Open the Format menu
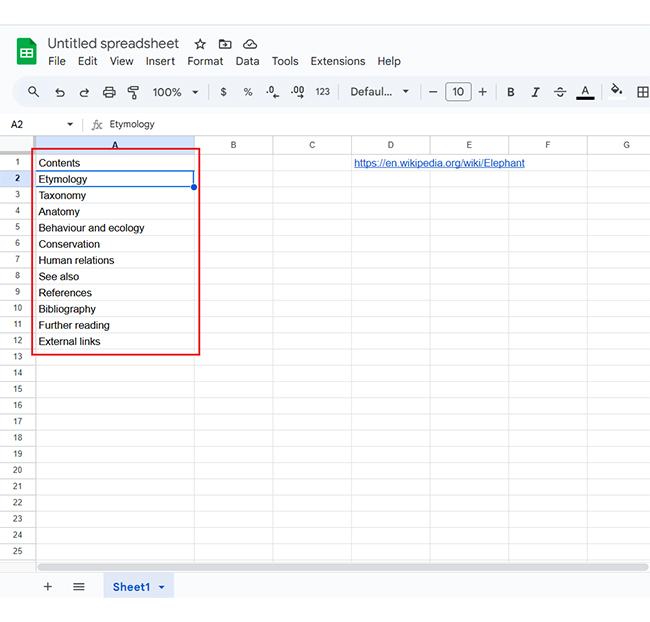Screen dimensions: 650x622 click(205, 61)
